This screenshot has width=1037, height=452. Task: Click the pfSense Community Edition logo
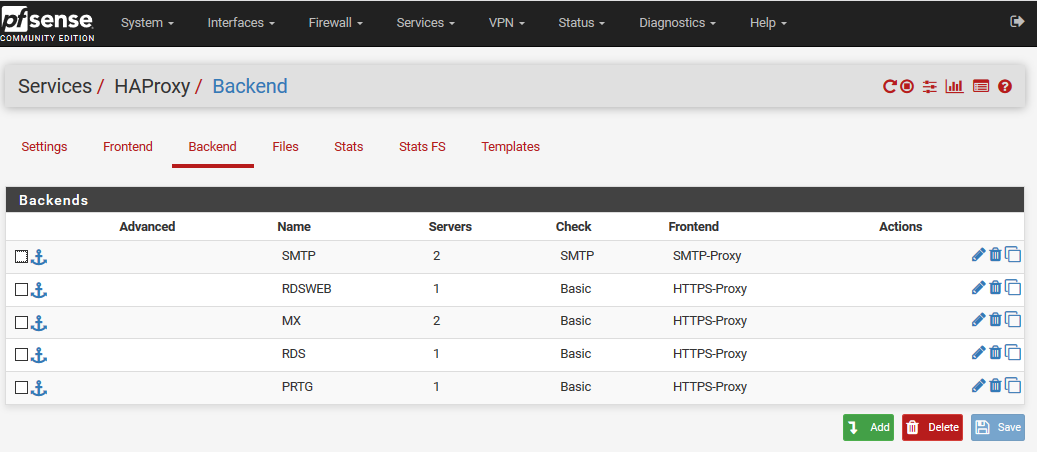tap(47, 24)
